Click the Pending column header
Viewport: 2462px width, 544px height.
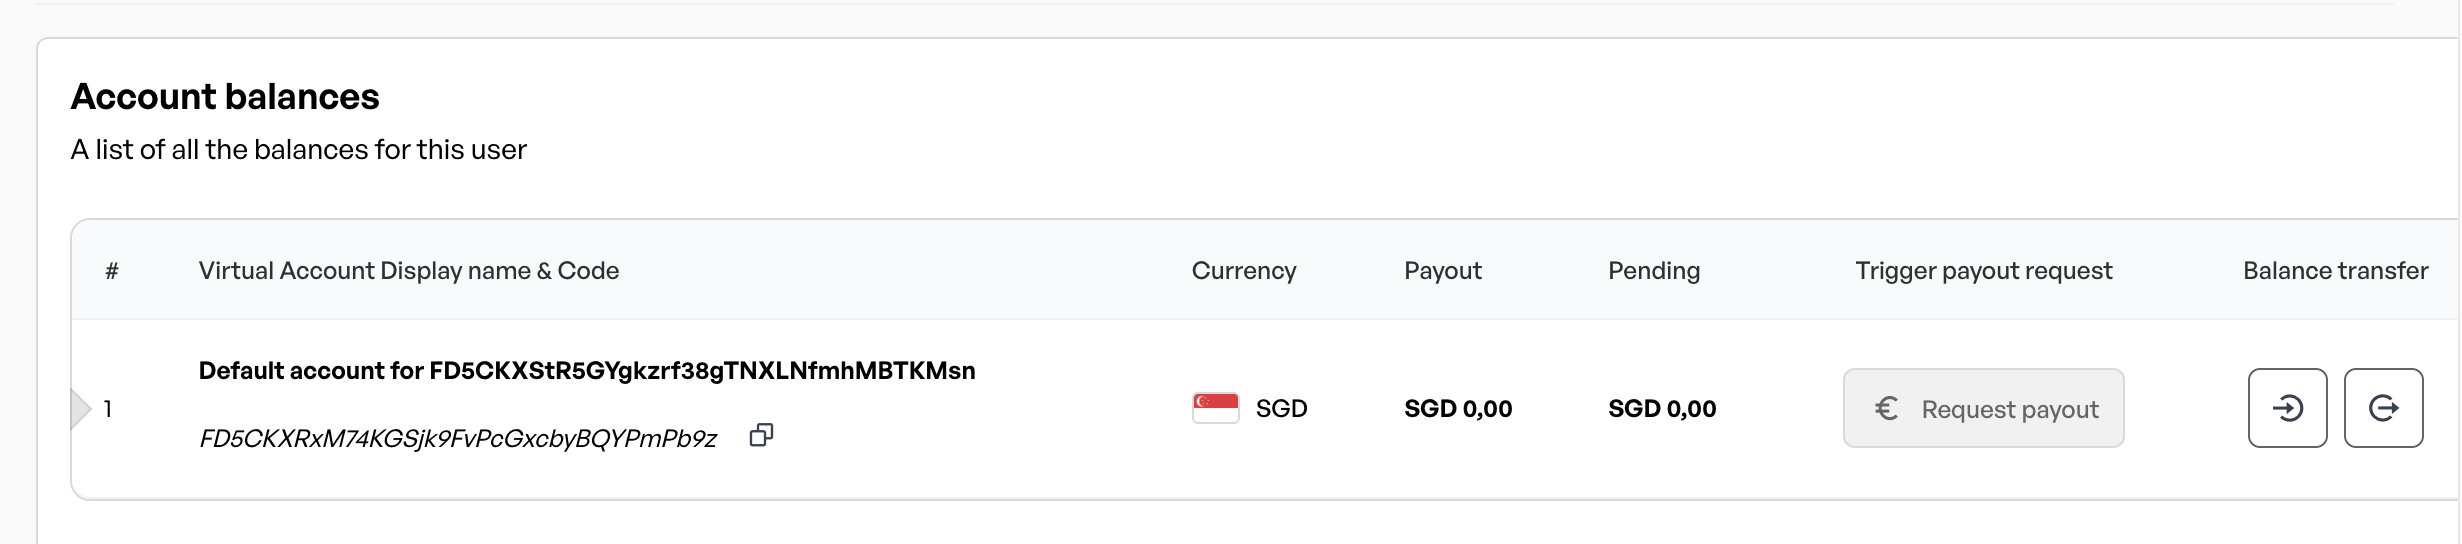[x=1653, y=271]
